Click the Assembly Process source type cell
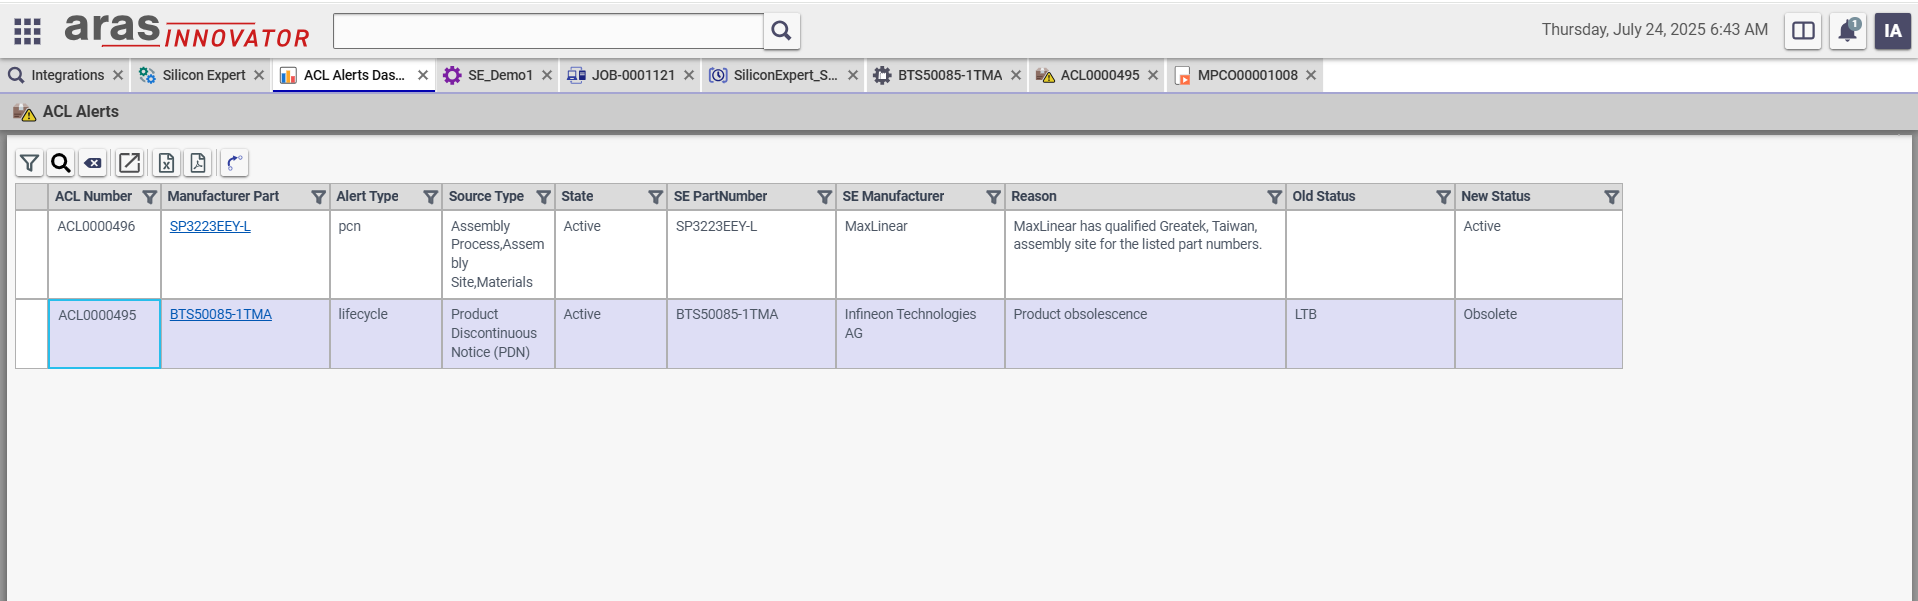Image resolution: width=1918 pixels, height=601 pixels. [498, 254]
